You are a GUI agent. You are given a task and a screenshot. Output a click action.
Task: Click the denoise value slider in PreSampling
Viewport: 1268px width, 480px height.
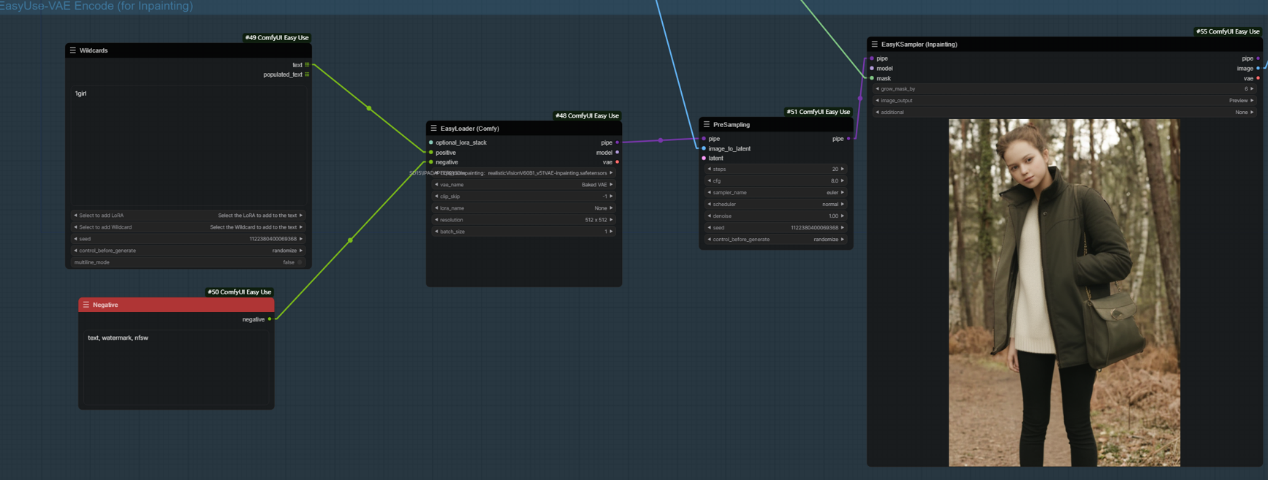[x=776, y=216]
